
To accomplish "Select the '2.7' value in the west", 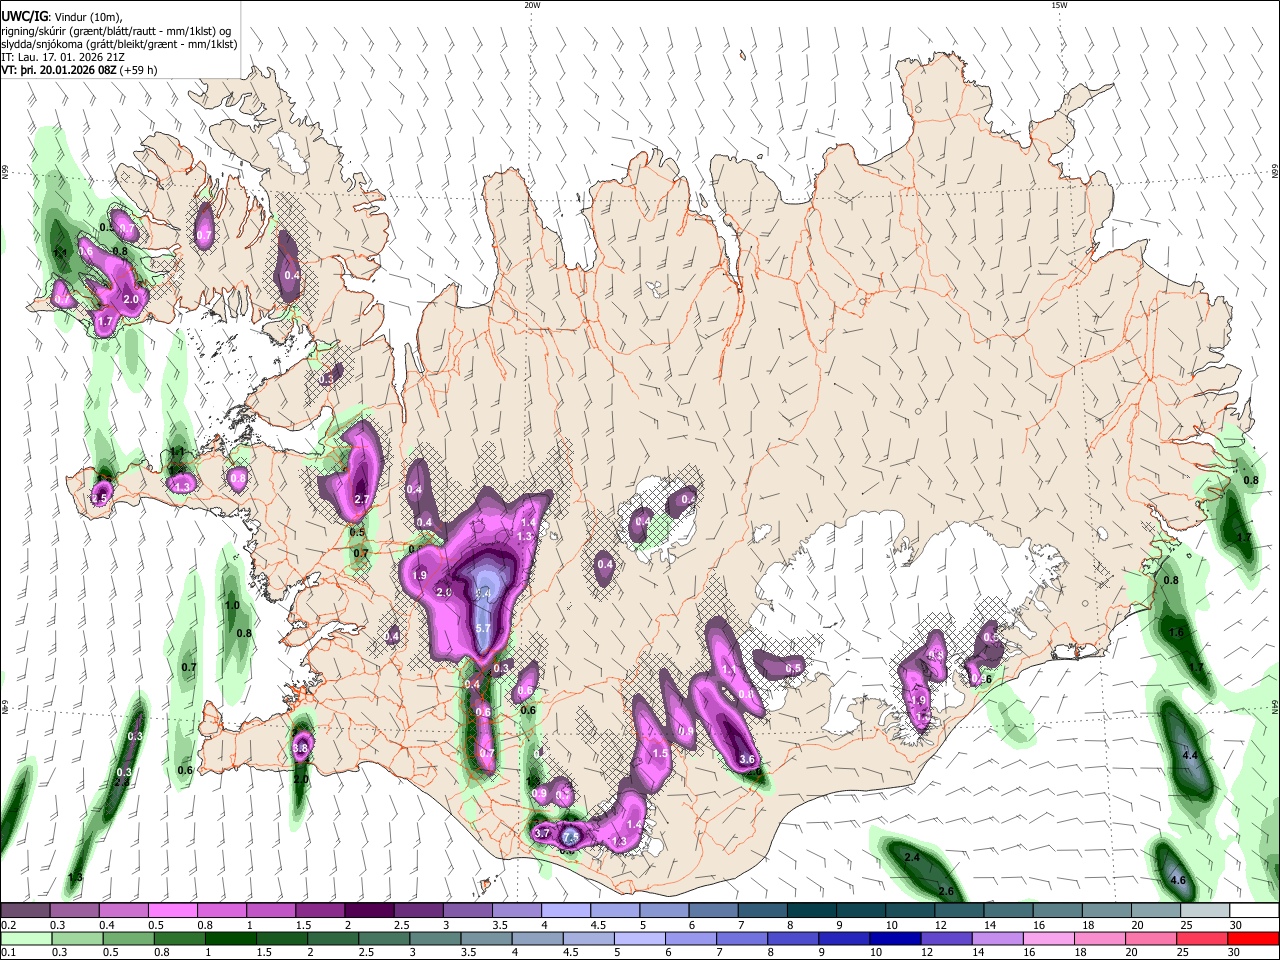I will click(x=363, y=499).
